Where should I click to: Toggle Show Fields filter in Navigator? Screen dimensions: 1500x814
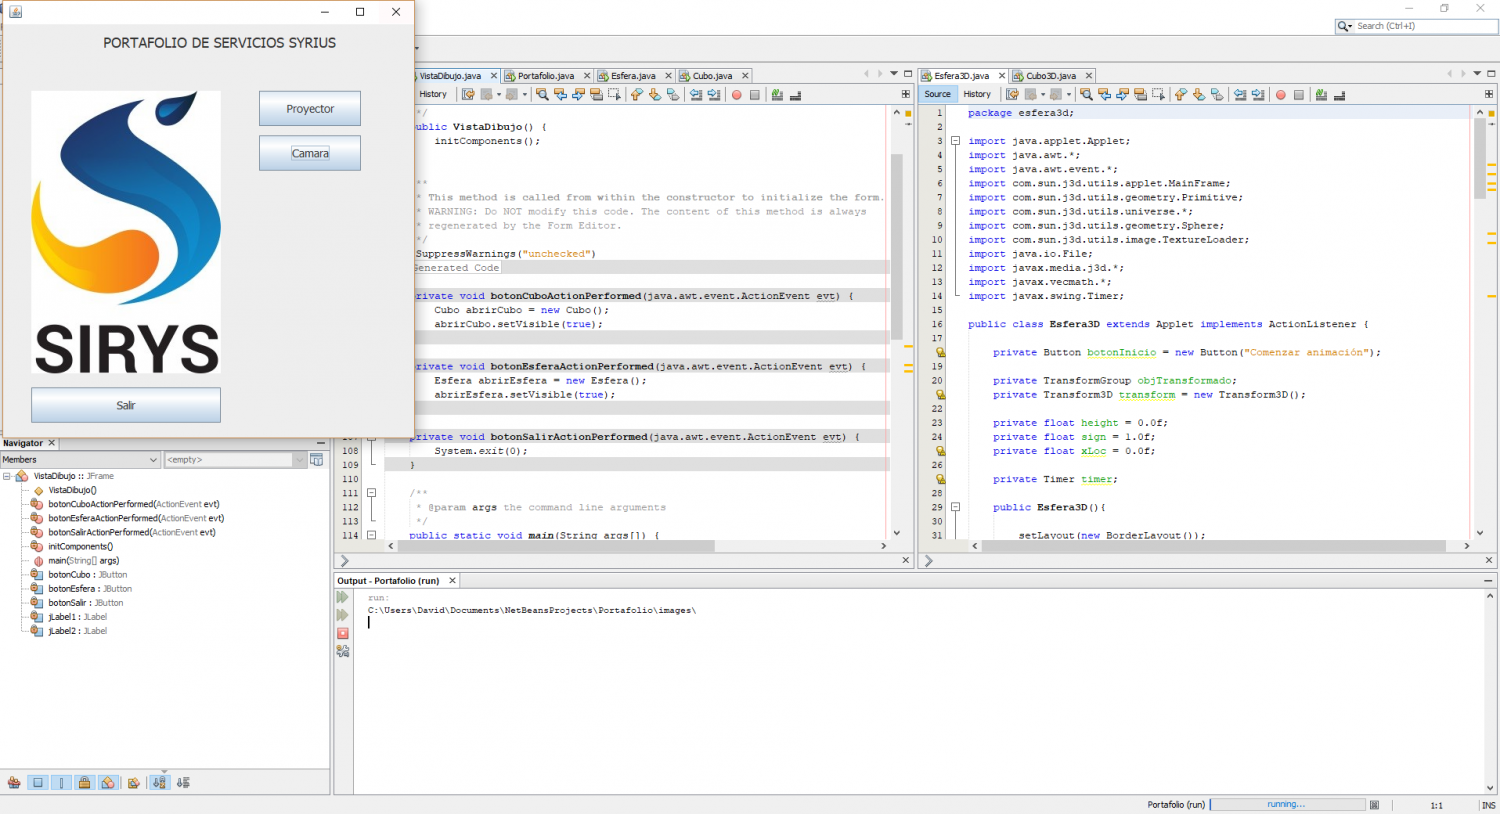[38, 783]
